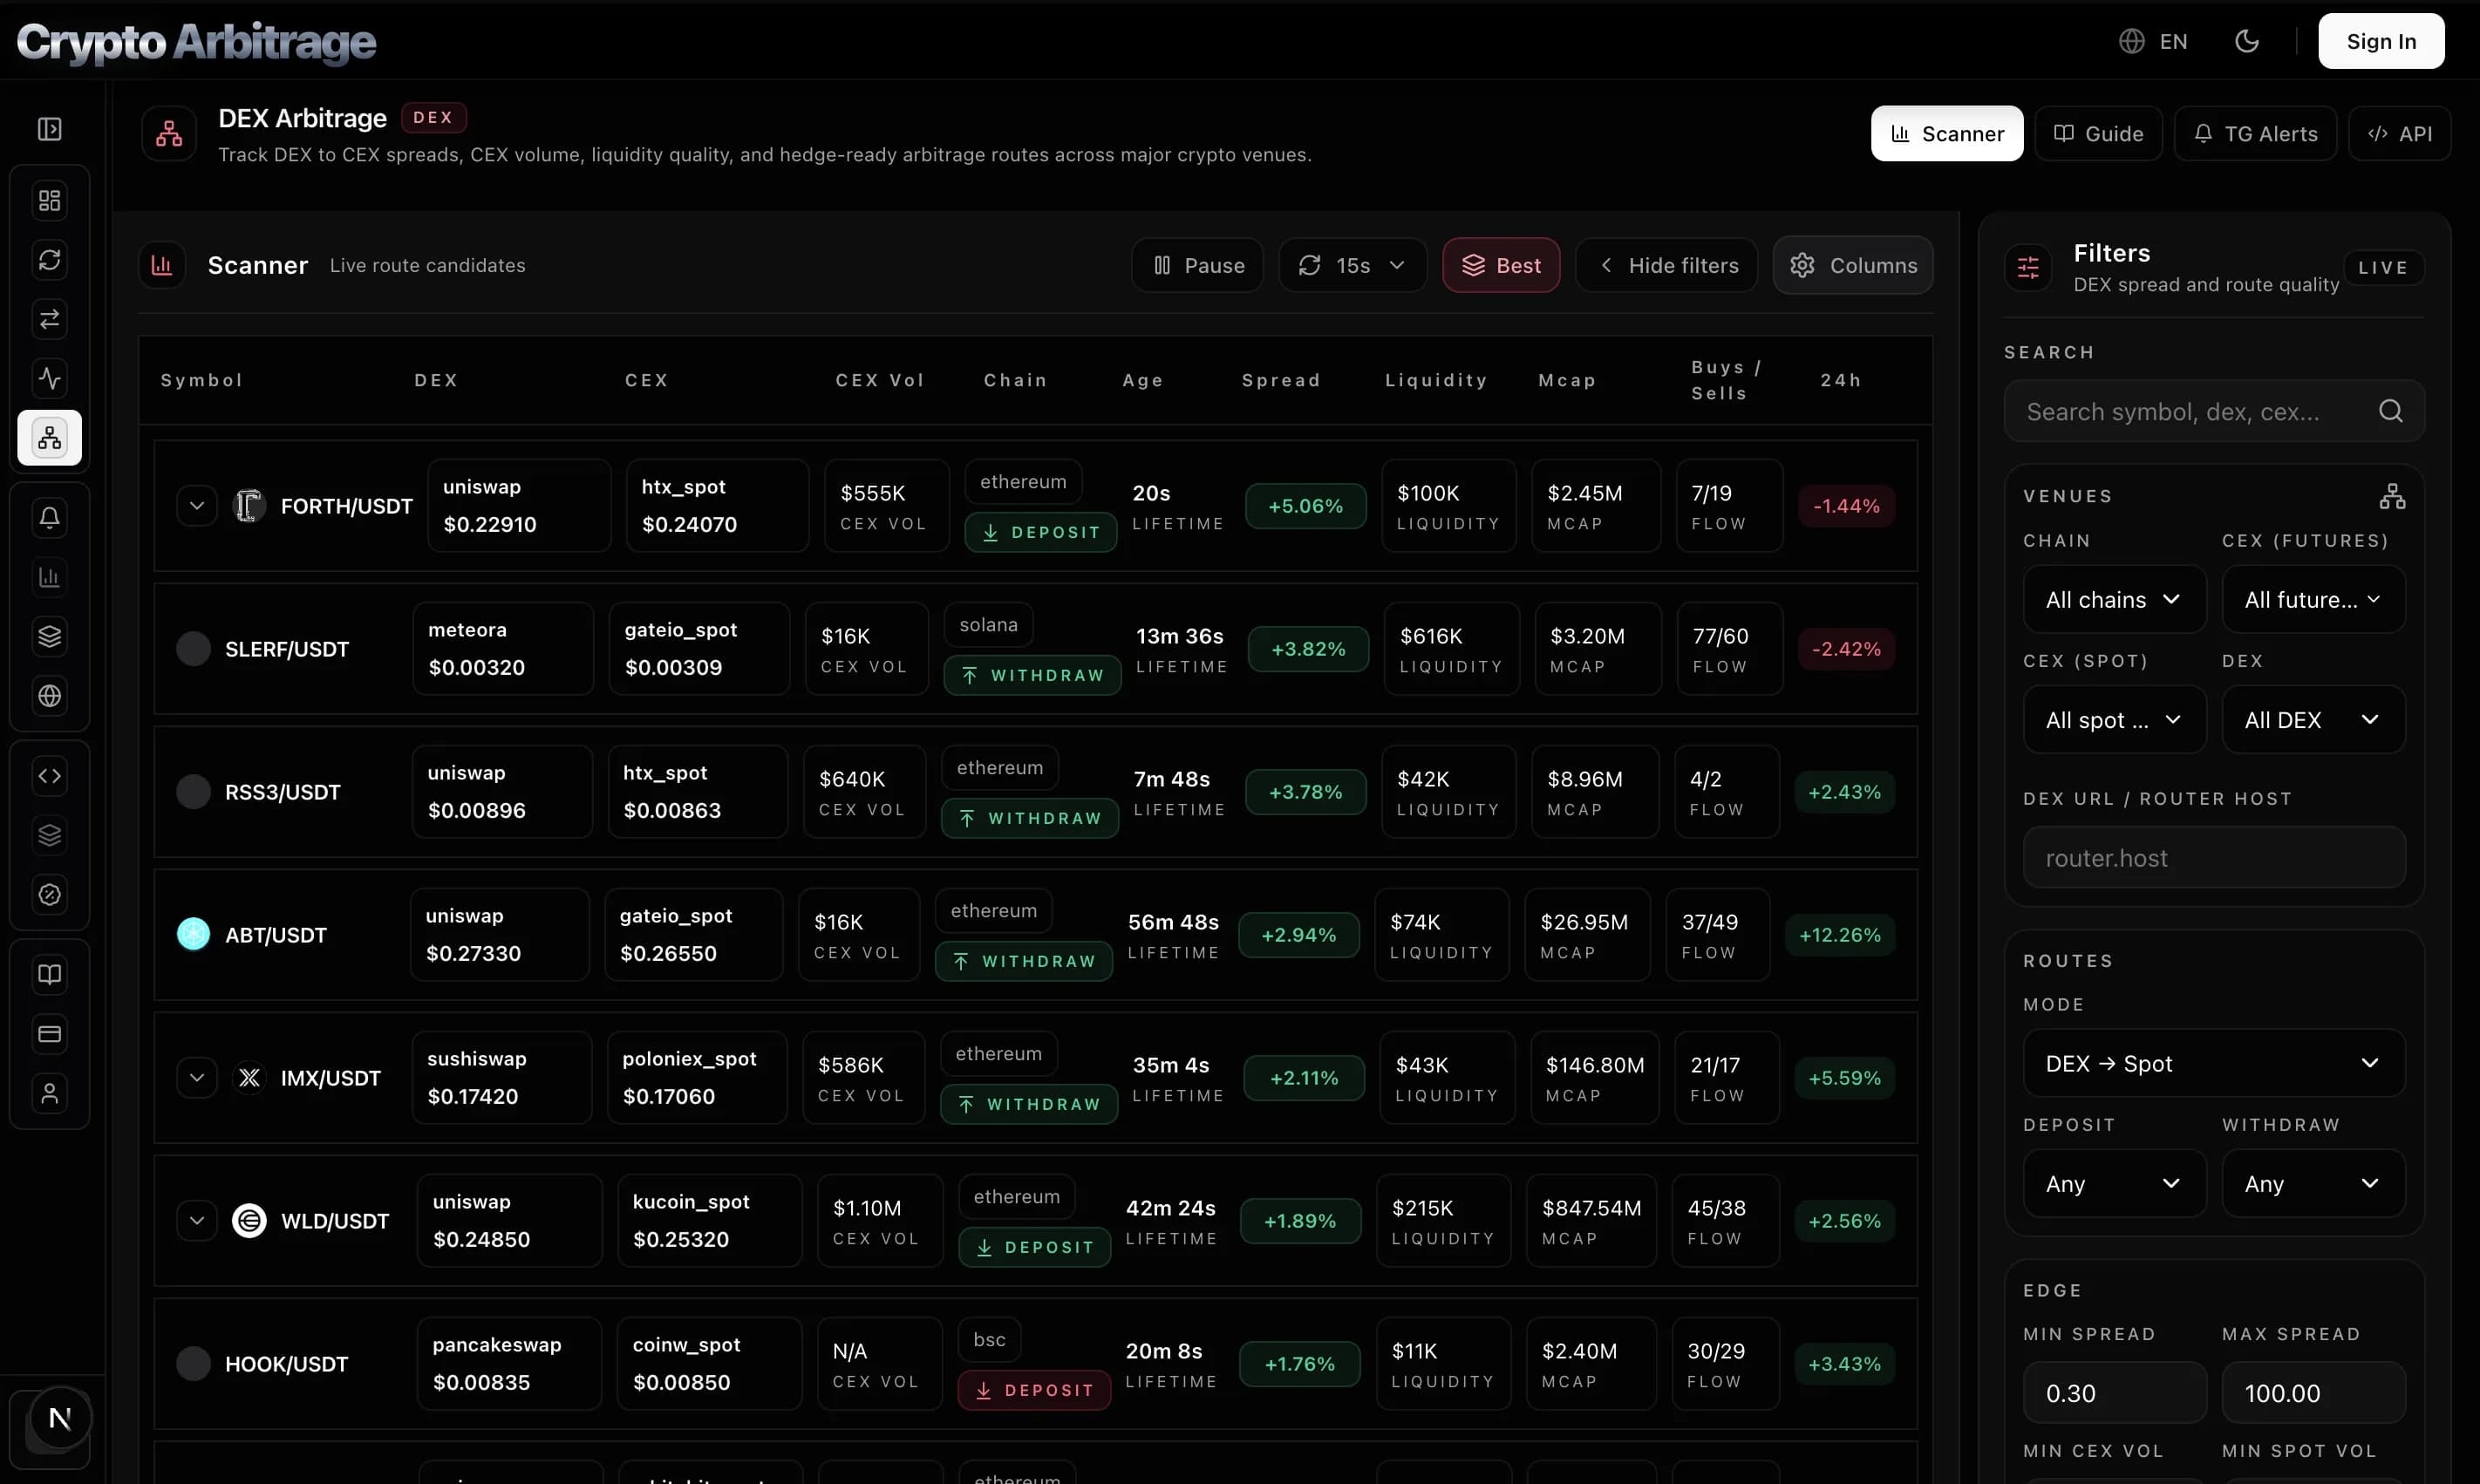The width and height of the screenshot is (2480, 1484).
Task: Click the Sign In button
Action: (2381, 41)
